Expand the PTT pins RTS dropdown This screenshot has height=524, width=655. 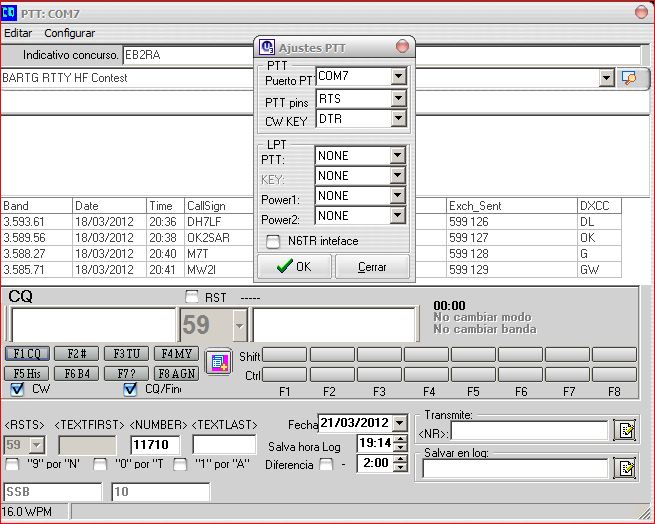click(399, 99)
